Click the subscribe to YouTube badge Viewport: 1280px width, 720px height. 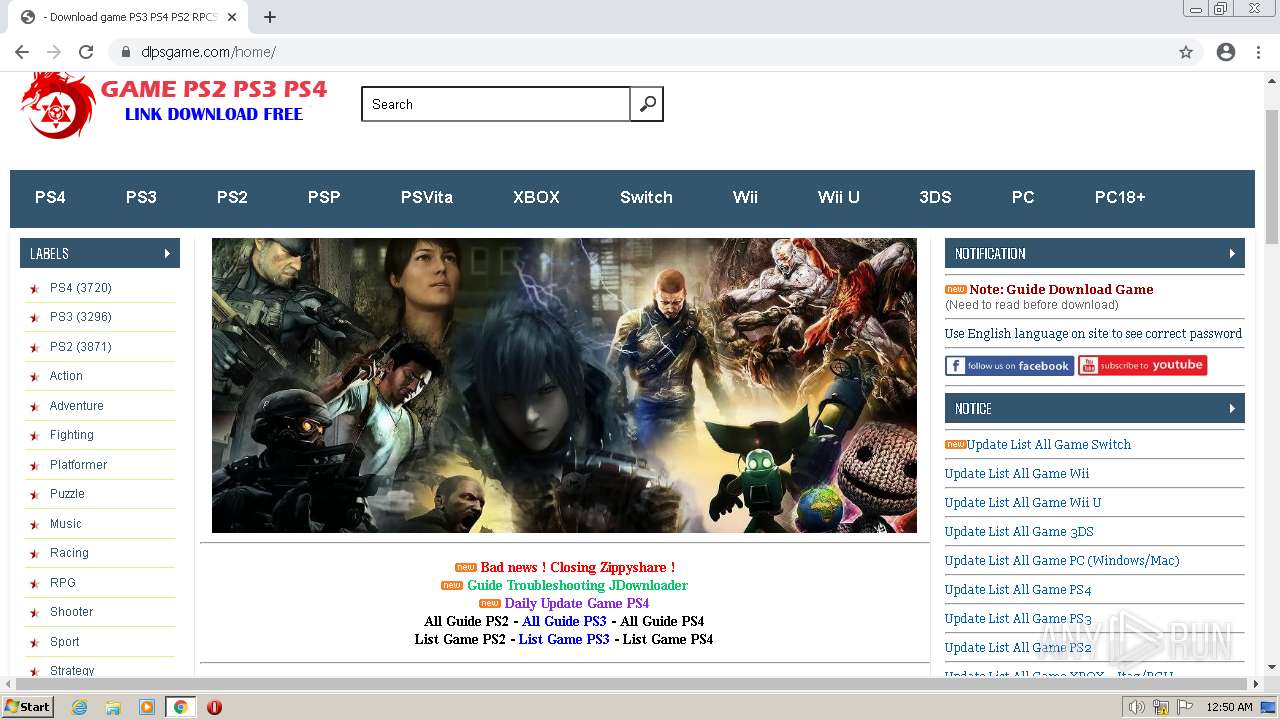tap(1142, 366)
